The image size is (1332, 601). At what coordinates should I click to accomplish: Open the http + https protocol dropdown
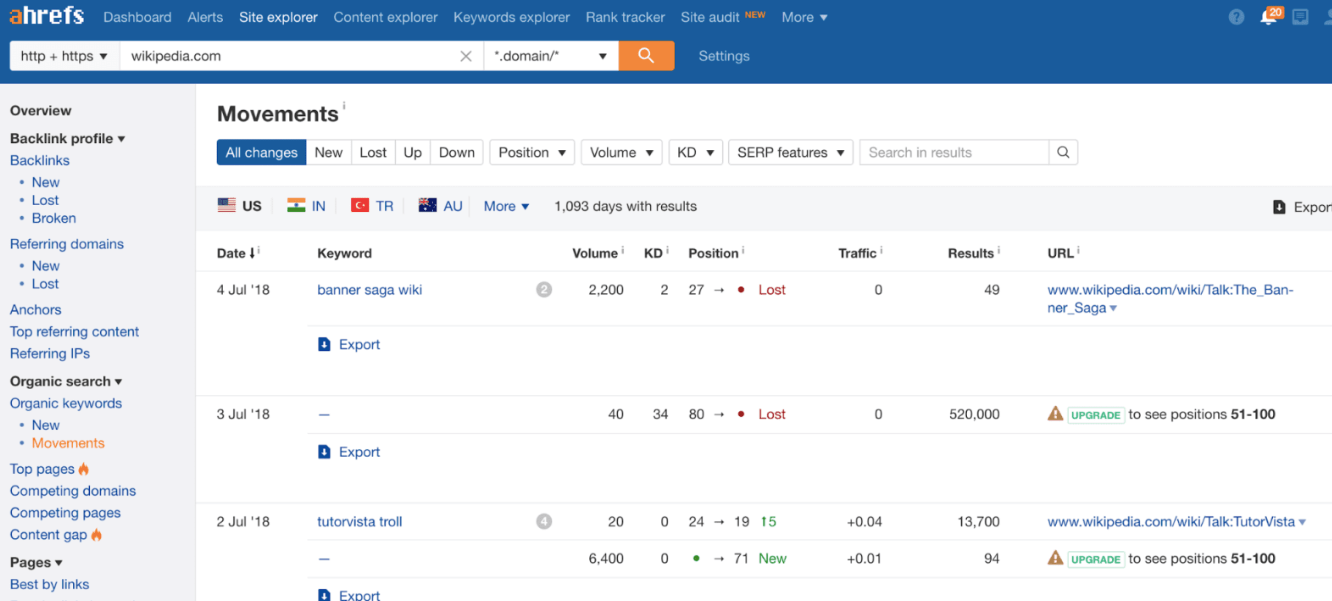(x=64, y=56)
